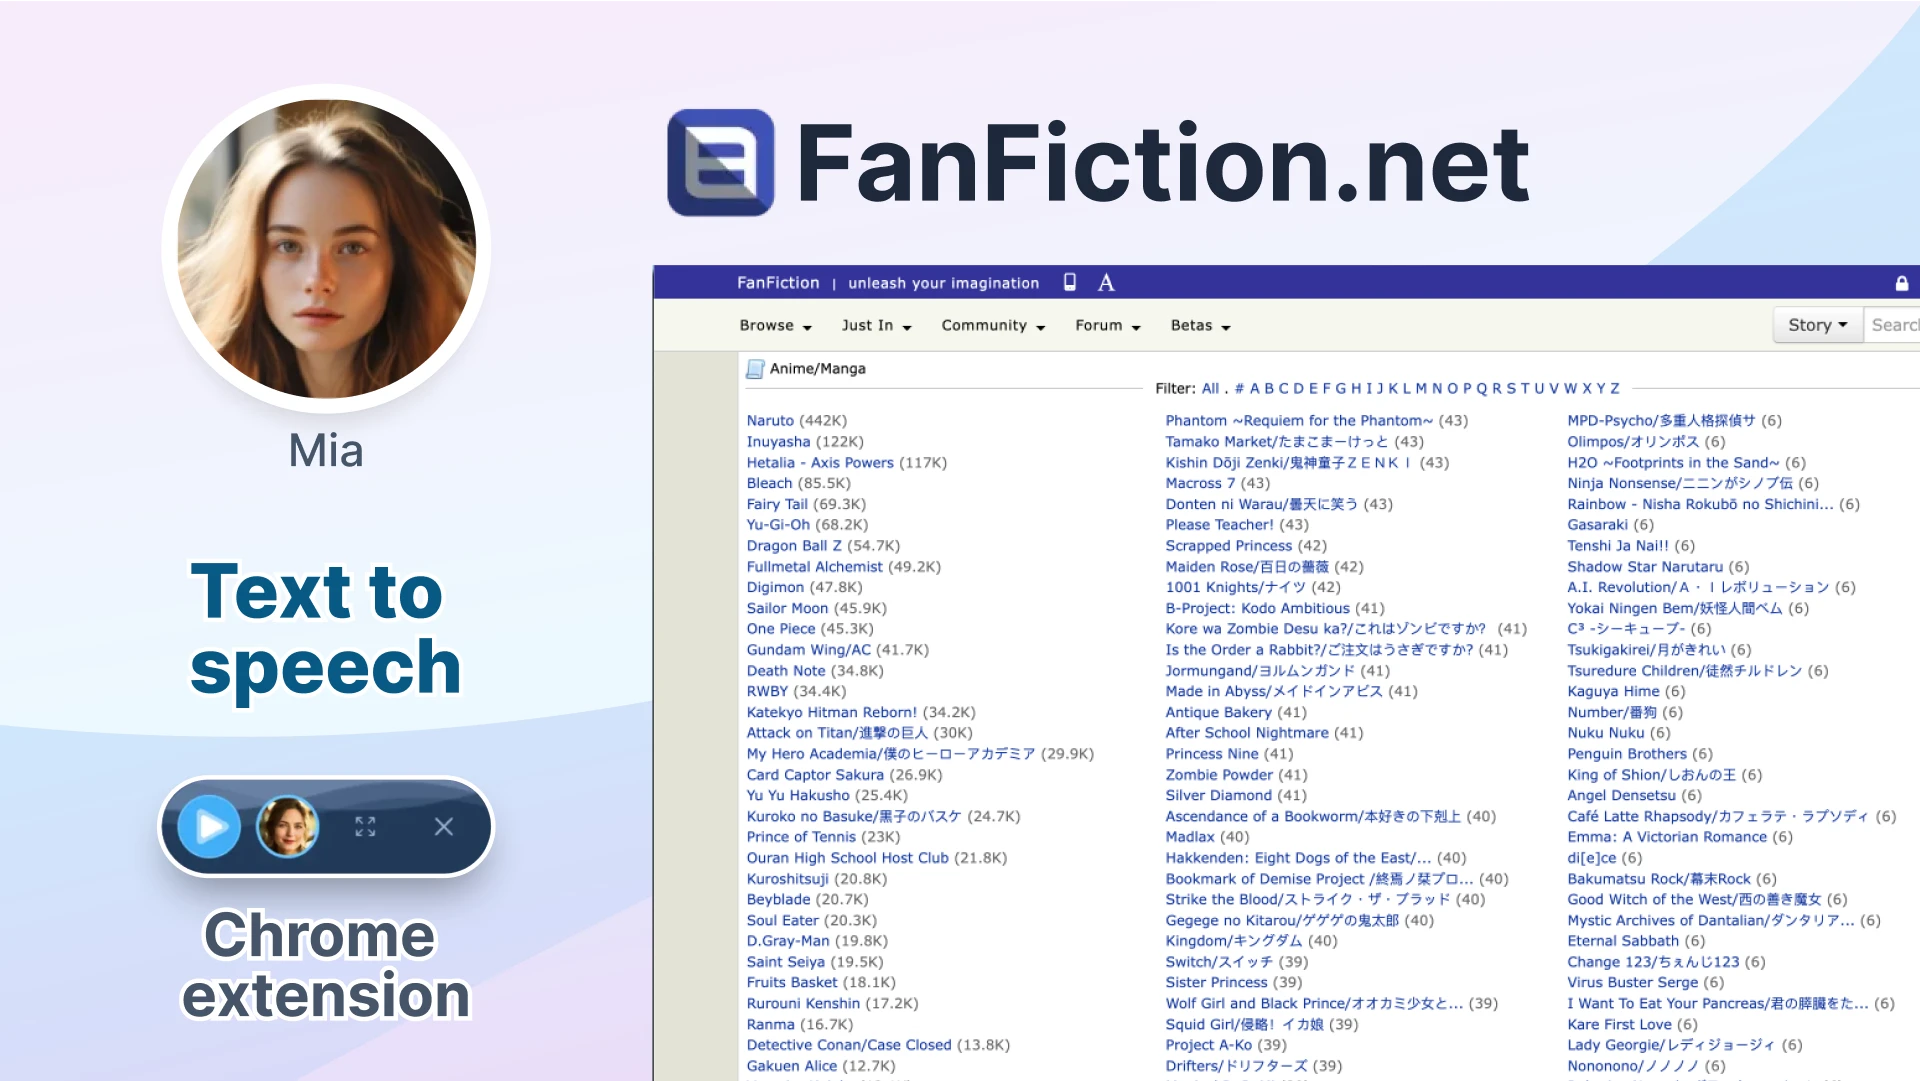Click the Anime/Manga book icon
This screenshot has width=1920, height=1081.
tap(755, 369)
